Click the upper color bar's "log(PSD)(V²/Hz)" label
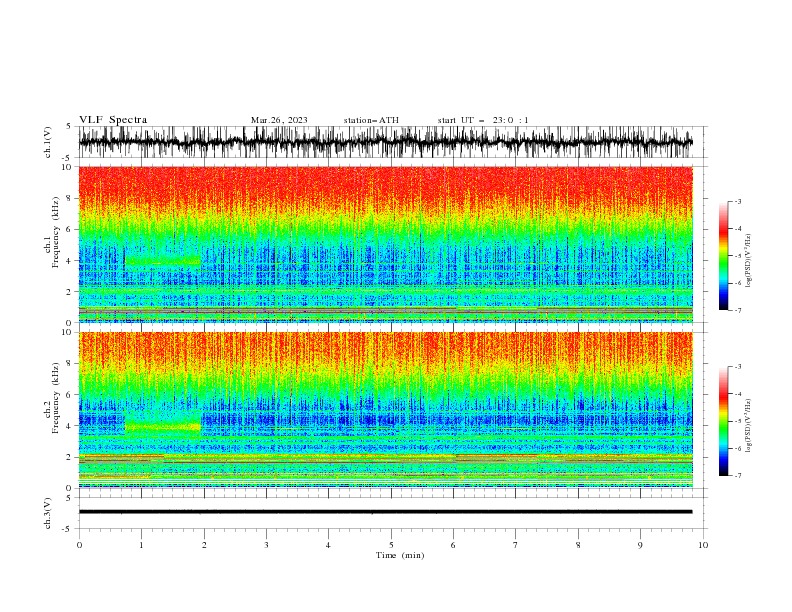 point(748,261)
